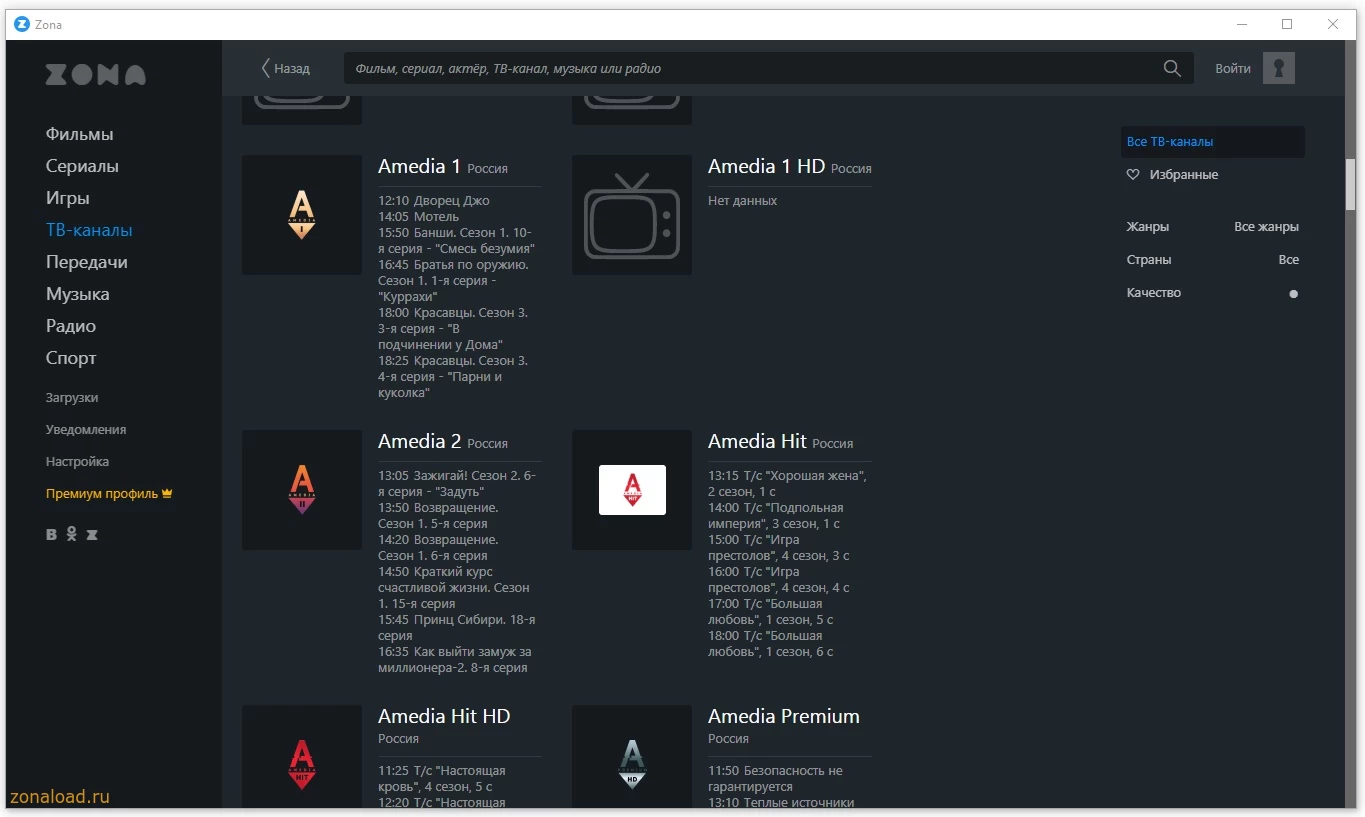
Task: Click the heart icon next to Избранные
Action: click(x=1133, y=175)
